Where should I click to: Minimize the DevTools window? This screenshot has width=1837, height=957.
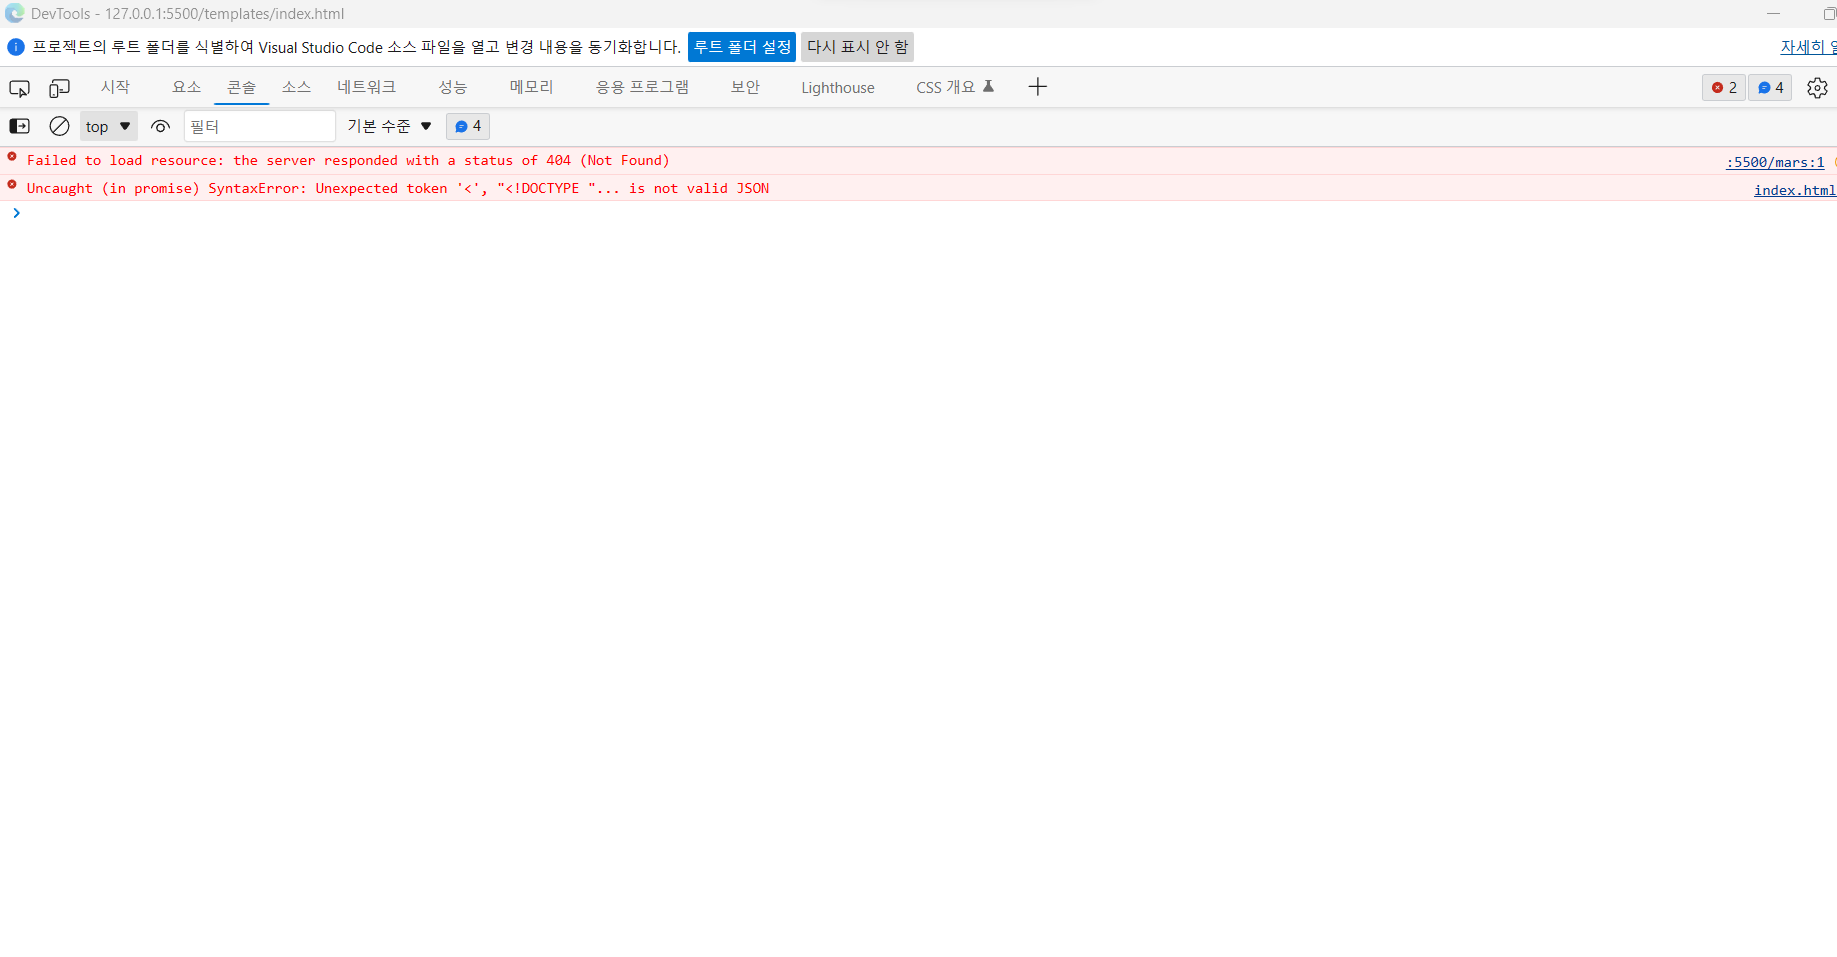click(1773, 14)
